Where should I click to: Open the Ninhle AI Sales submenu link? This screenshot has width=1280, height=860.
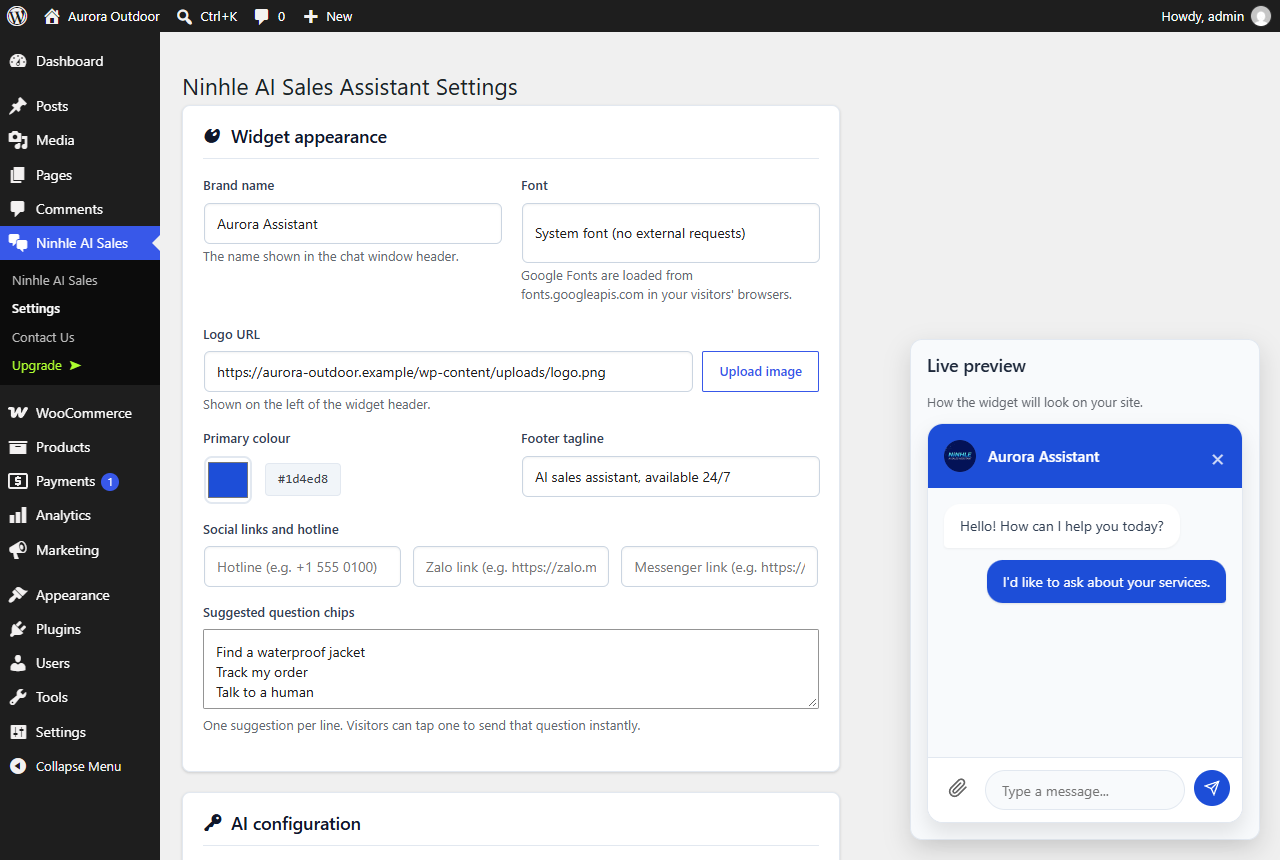point(55,280)
